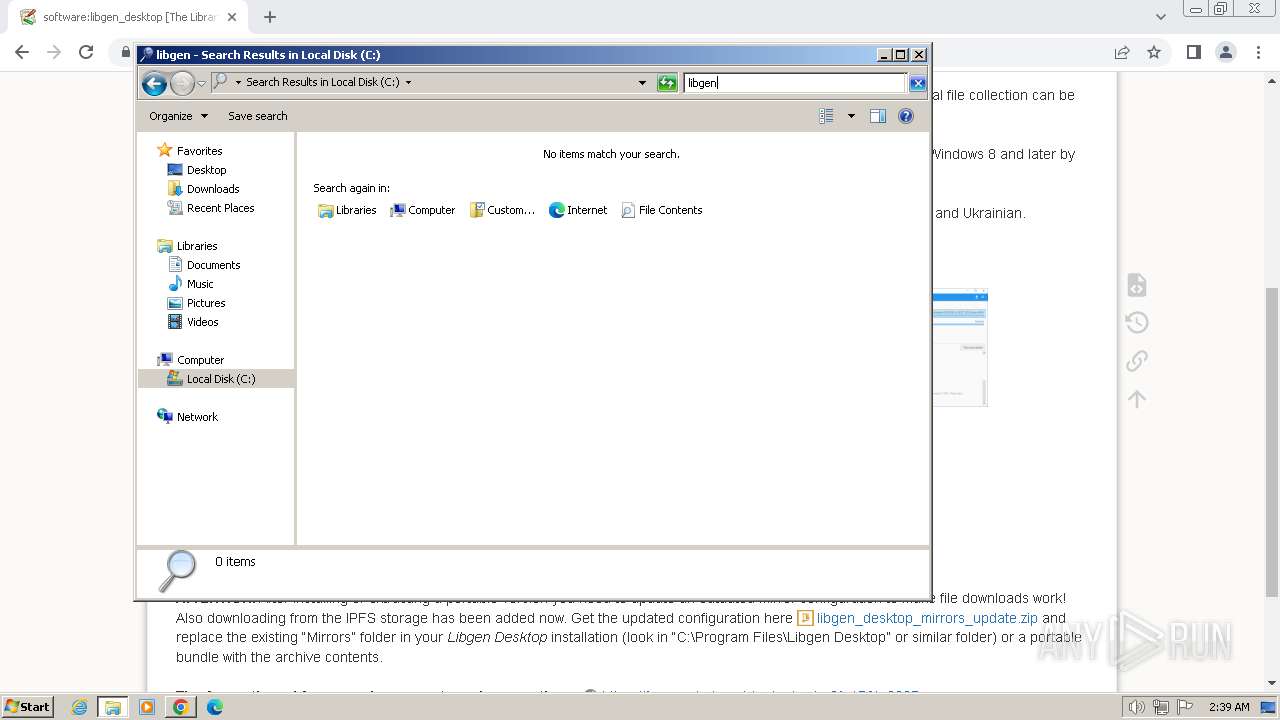Open the Organize menu

point(178,116)
